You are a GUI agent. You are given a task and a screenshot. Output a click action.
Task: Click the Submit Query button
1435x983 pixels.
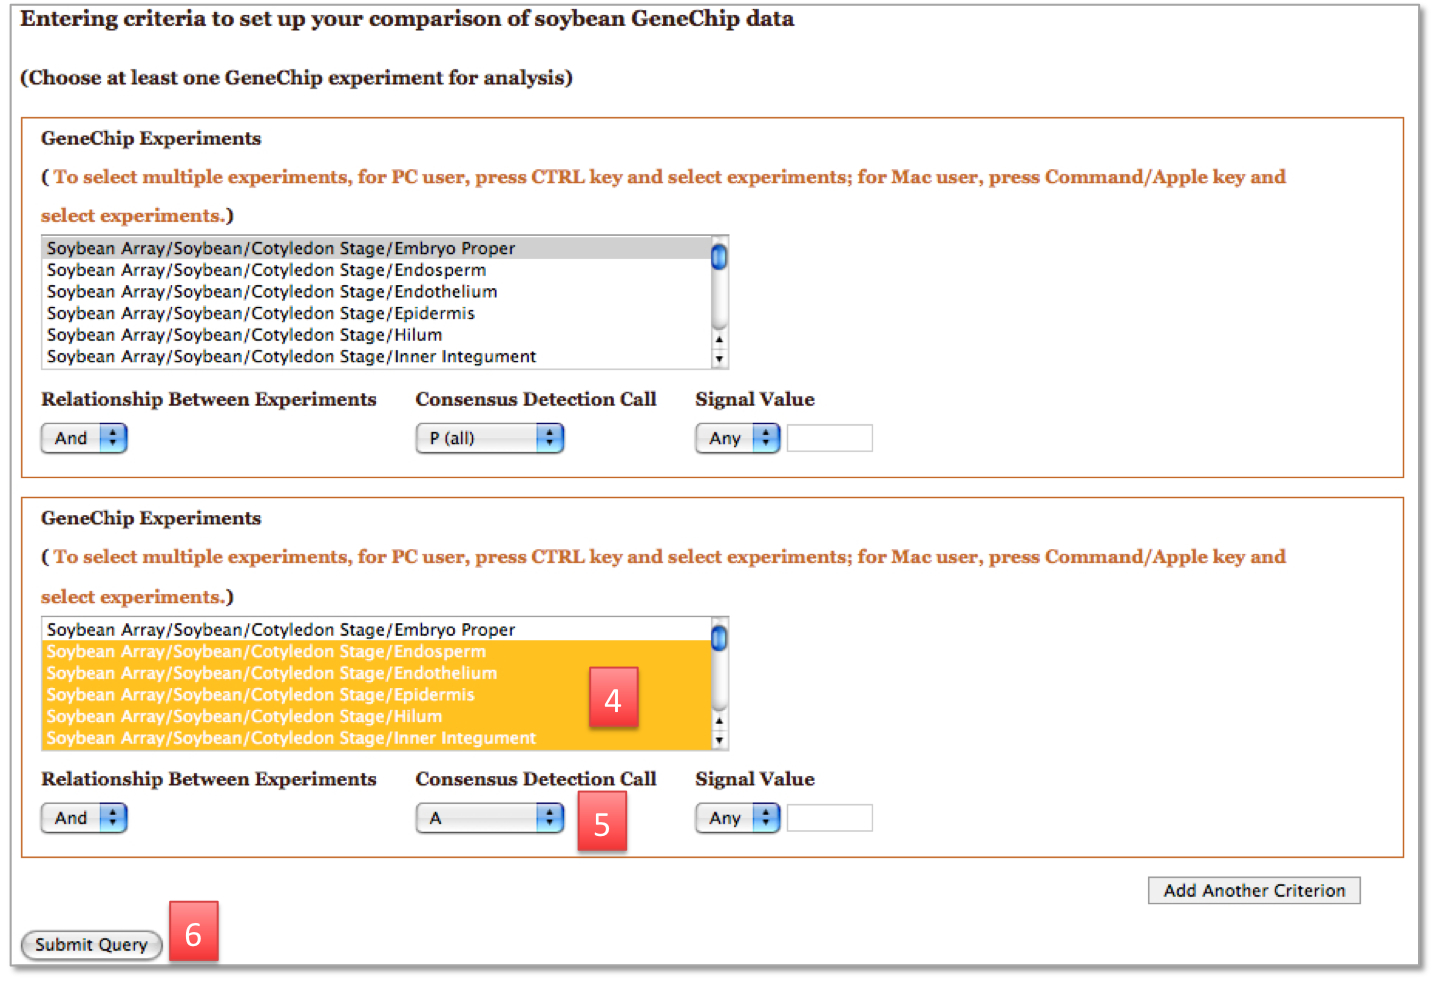pos(91,944)
